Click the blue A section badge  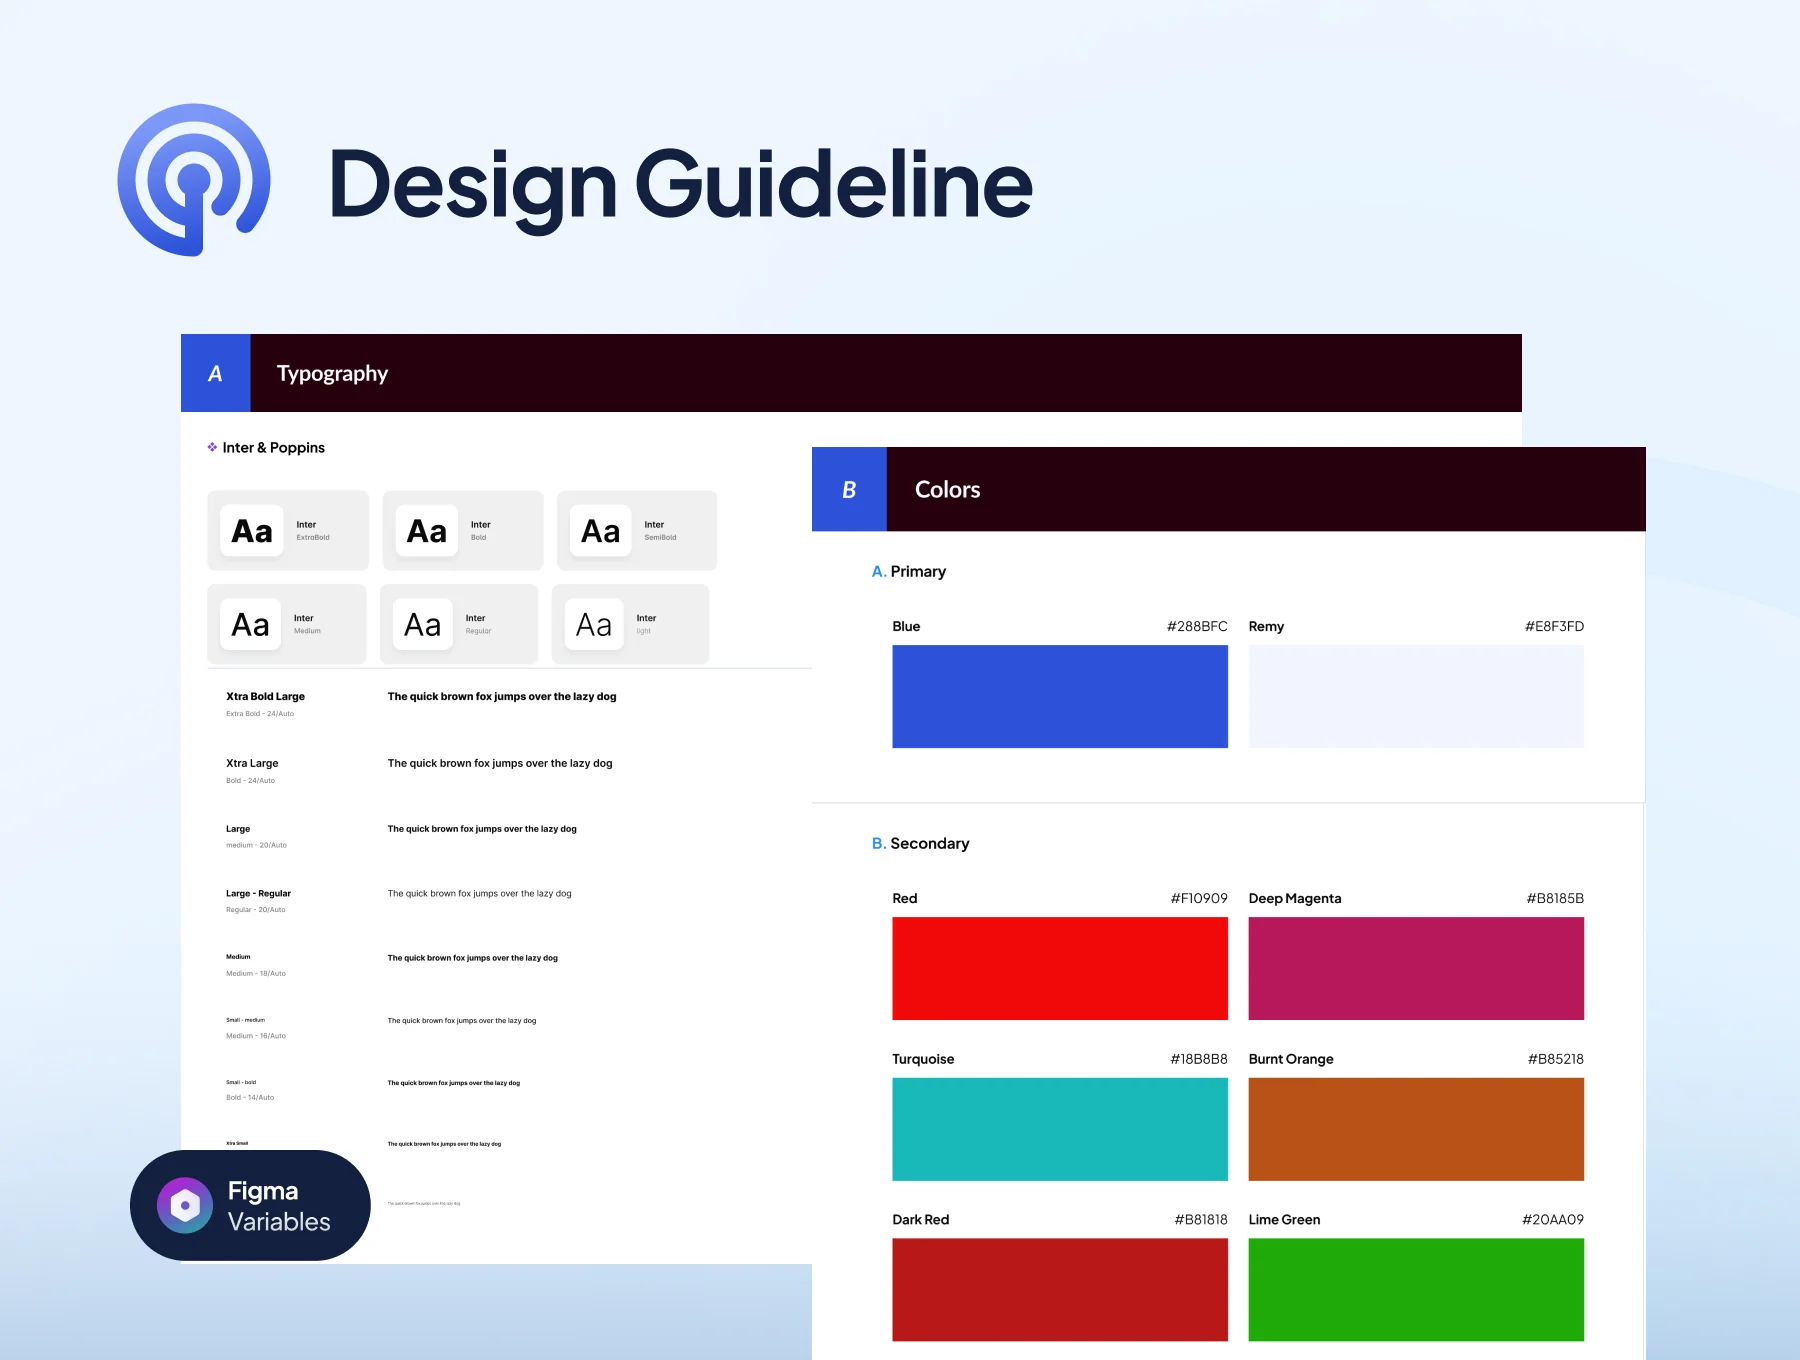coord(215,373)
